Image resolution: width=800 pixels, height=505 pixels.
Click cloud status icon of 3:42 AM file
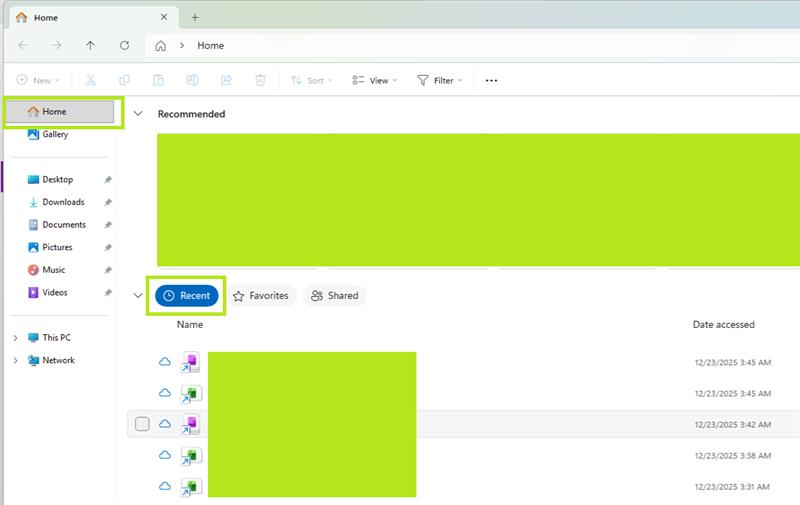pyautogui.click(x=165, y=424)
